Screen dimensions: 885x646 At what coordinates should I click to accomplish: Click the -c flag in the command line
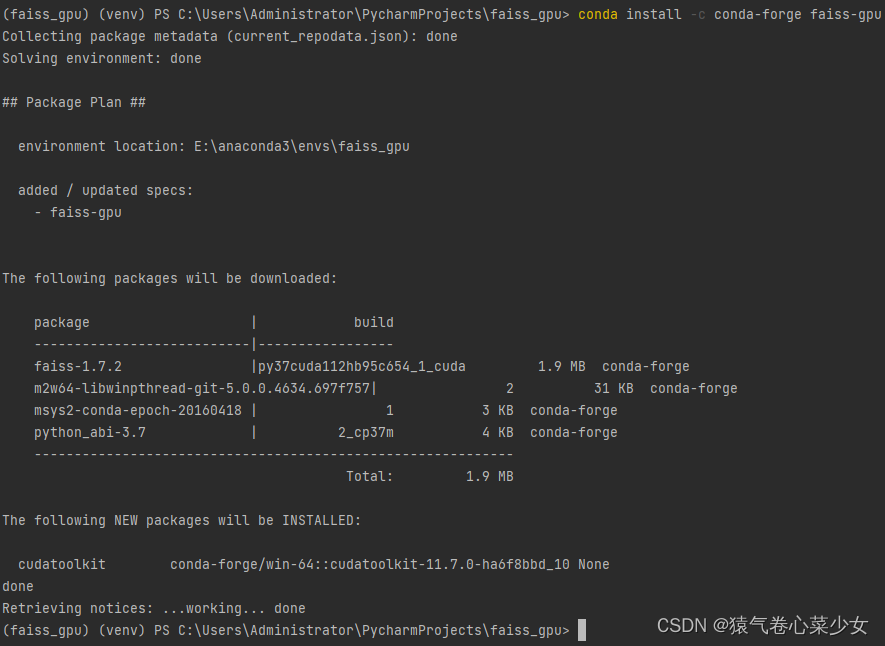click(x=697, y=14)
